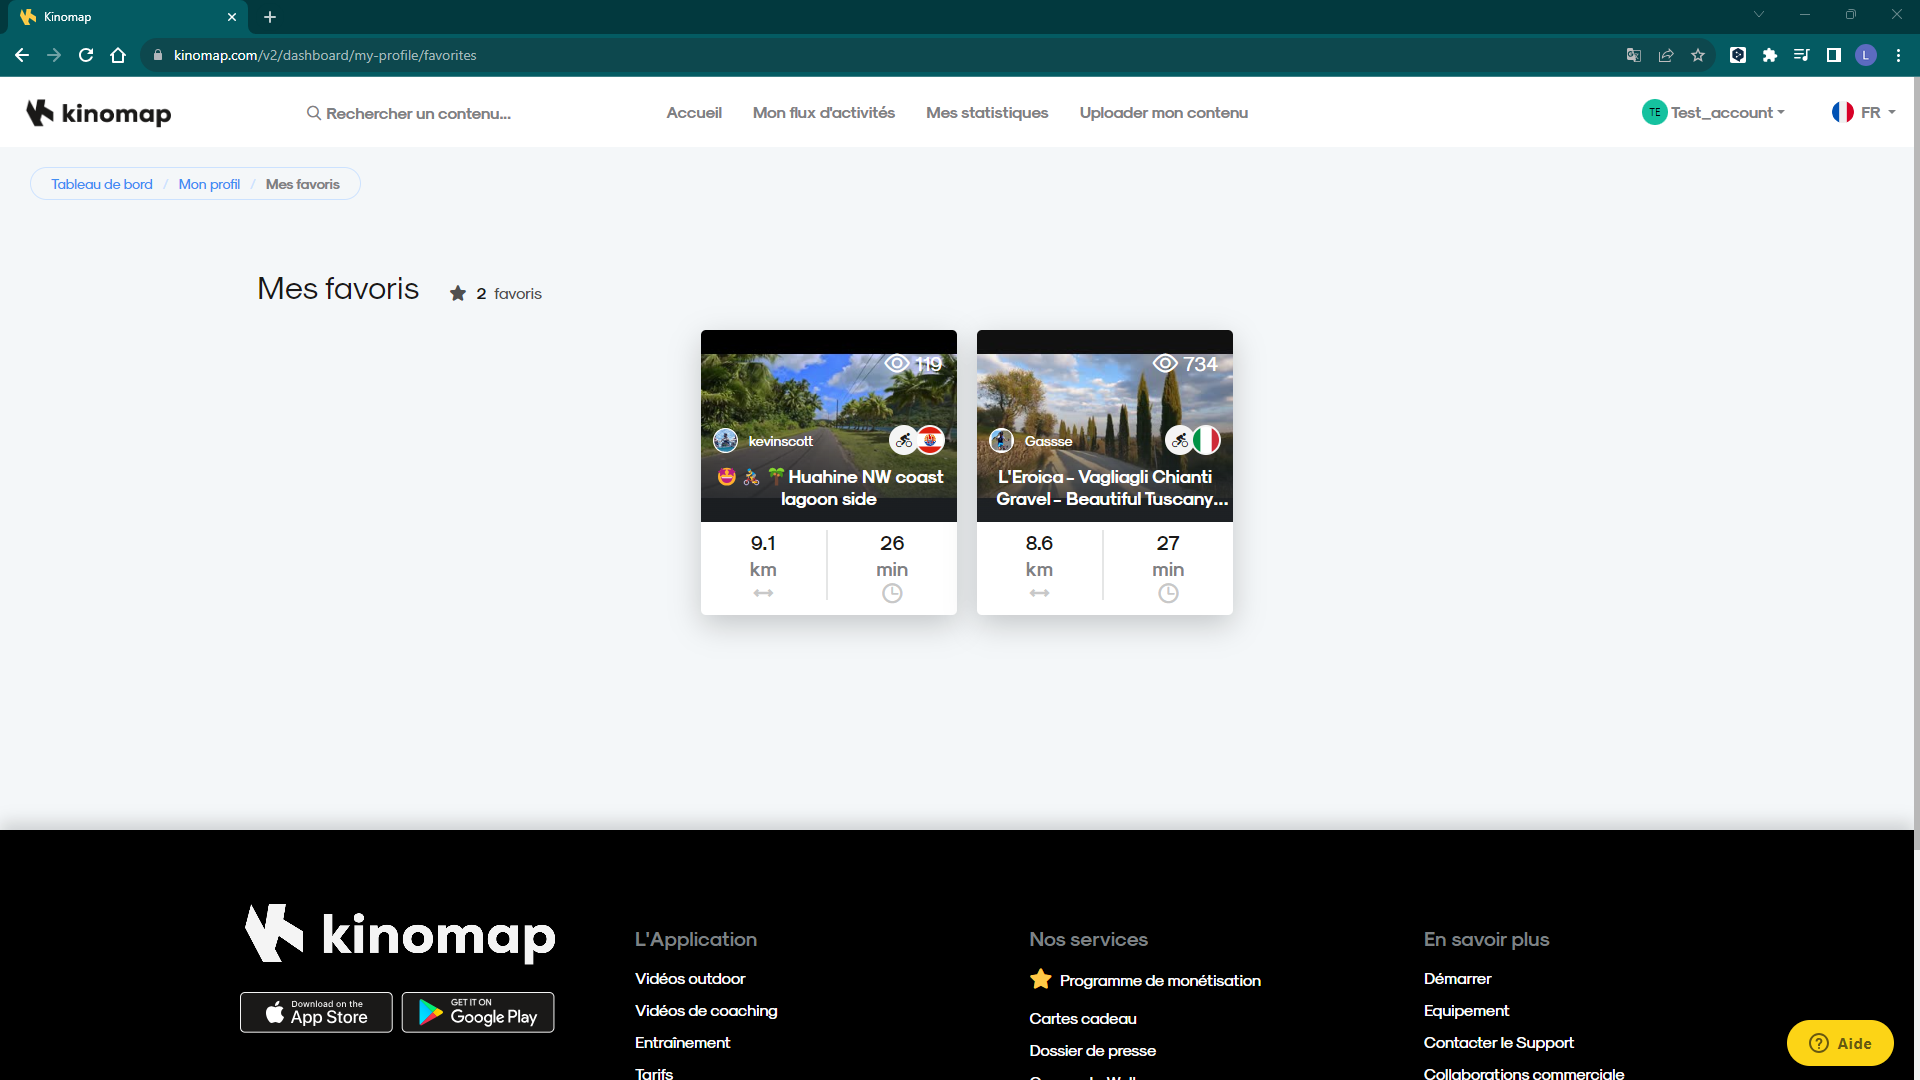Click the browser home icon

[x=118, y=55]
